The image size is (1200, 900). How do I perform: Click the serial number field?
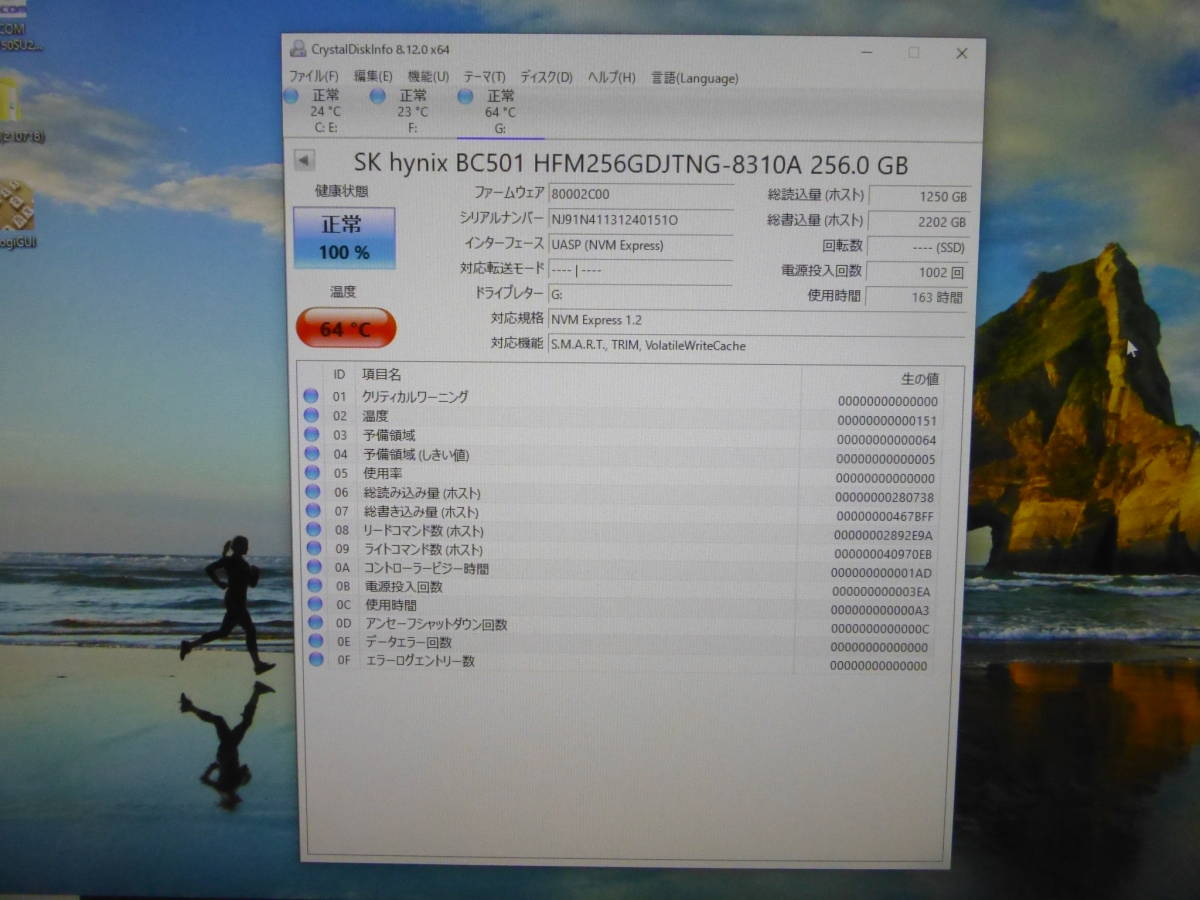(640, 219)
